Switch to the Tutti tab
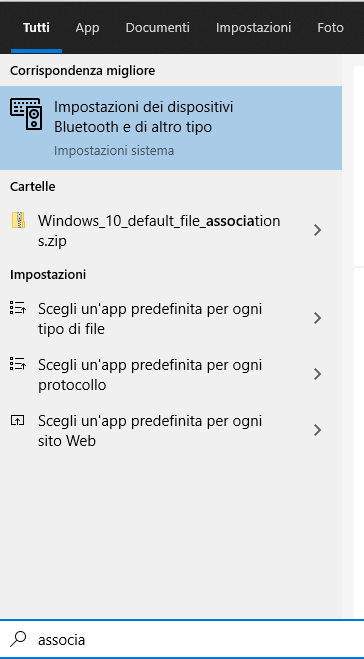 click(x=36, y=28)
